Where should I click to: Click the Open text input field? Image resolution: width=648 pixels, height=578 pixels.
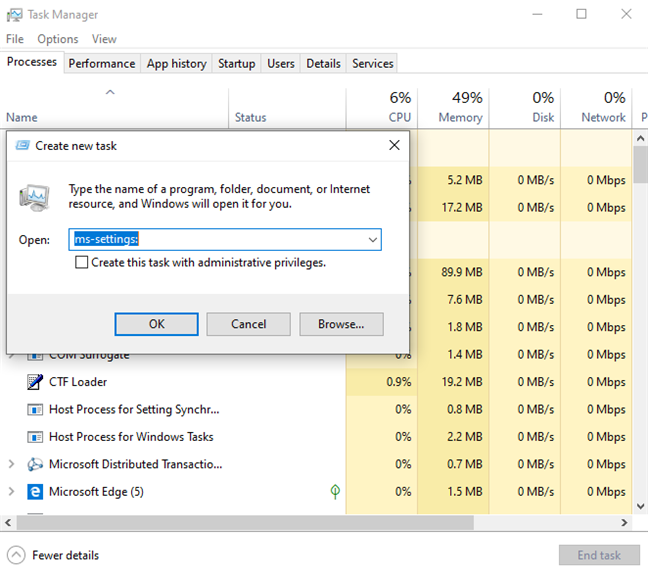pyautogui.click(x=218, y=240)
